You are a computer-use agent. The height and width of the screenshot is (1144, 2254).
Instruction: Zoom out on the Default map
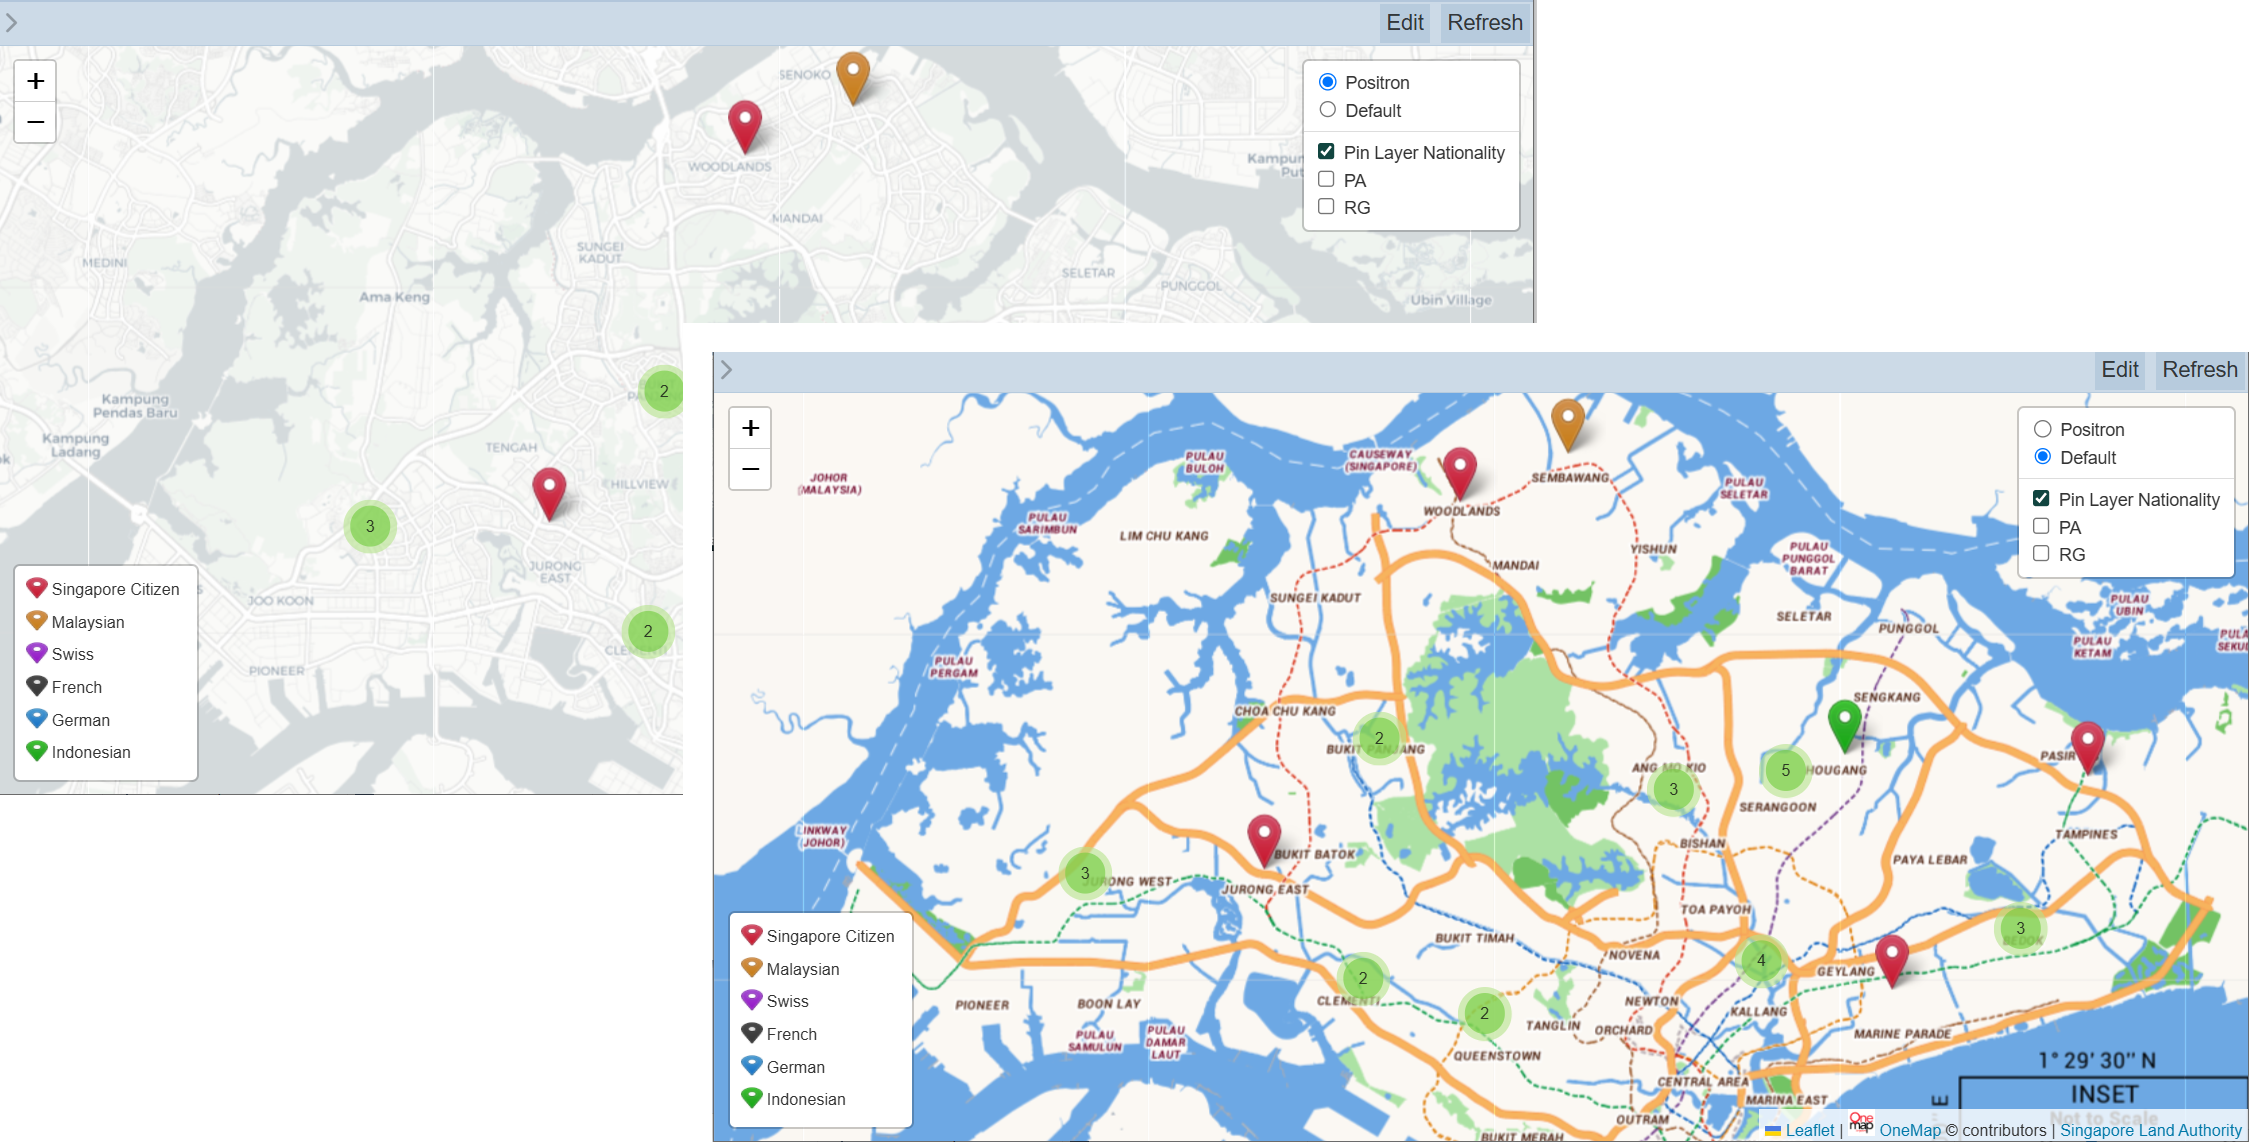point(750,469)
